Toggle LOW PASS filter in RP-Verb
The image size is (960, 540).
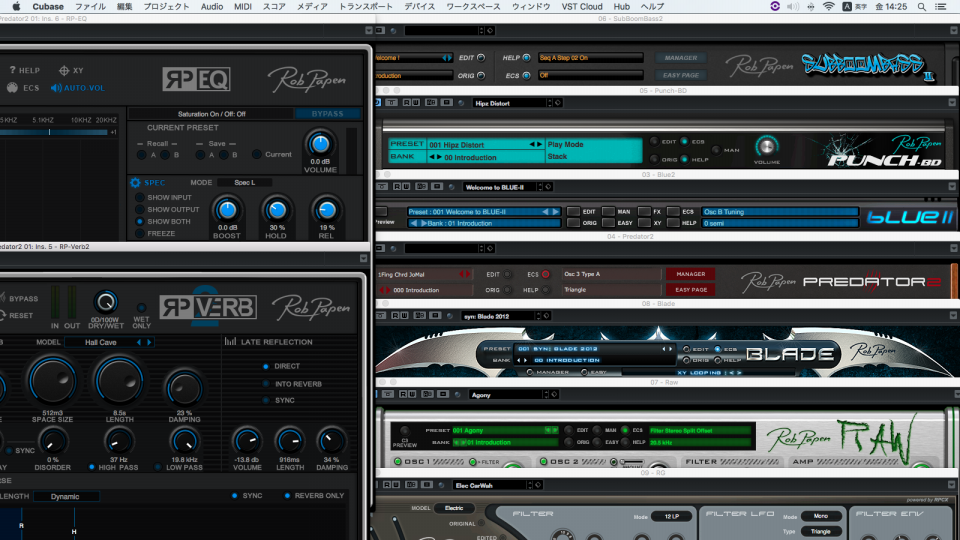click(158, 467)
